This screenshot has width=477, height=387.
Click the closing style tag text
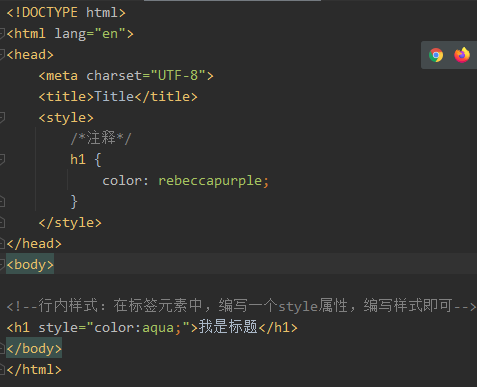pyautogui.click(x=70, y=223)
